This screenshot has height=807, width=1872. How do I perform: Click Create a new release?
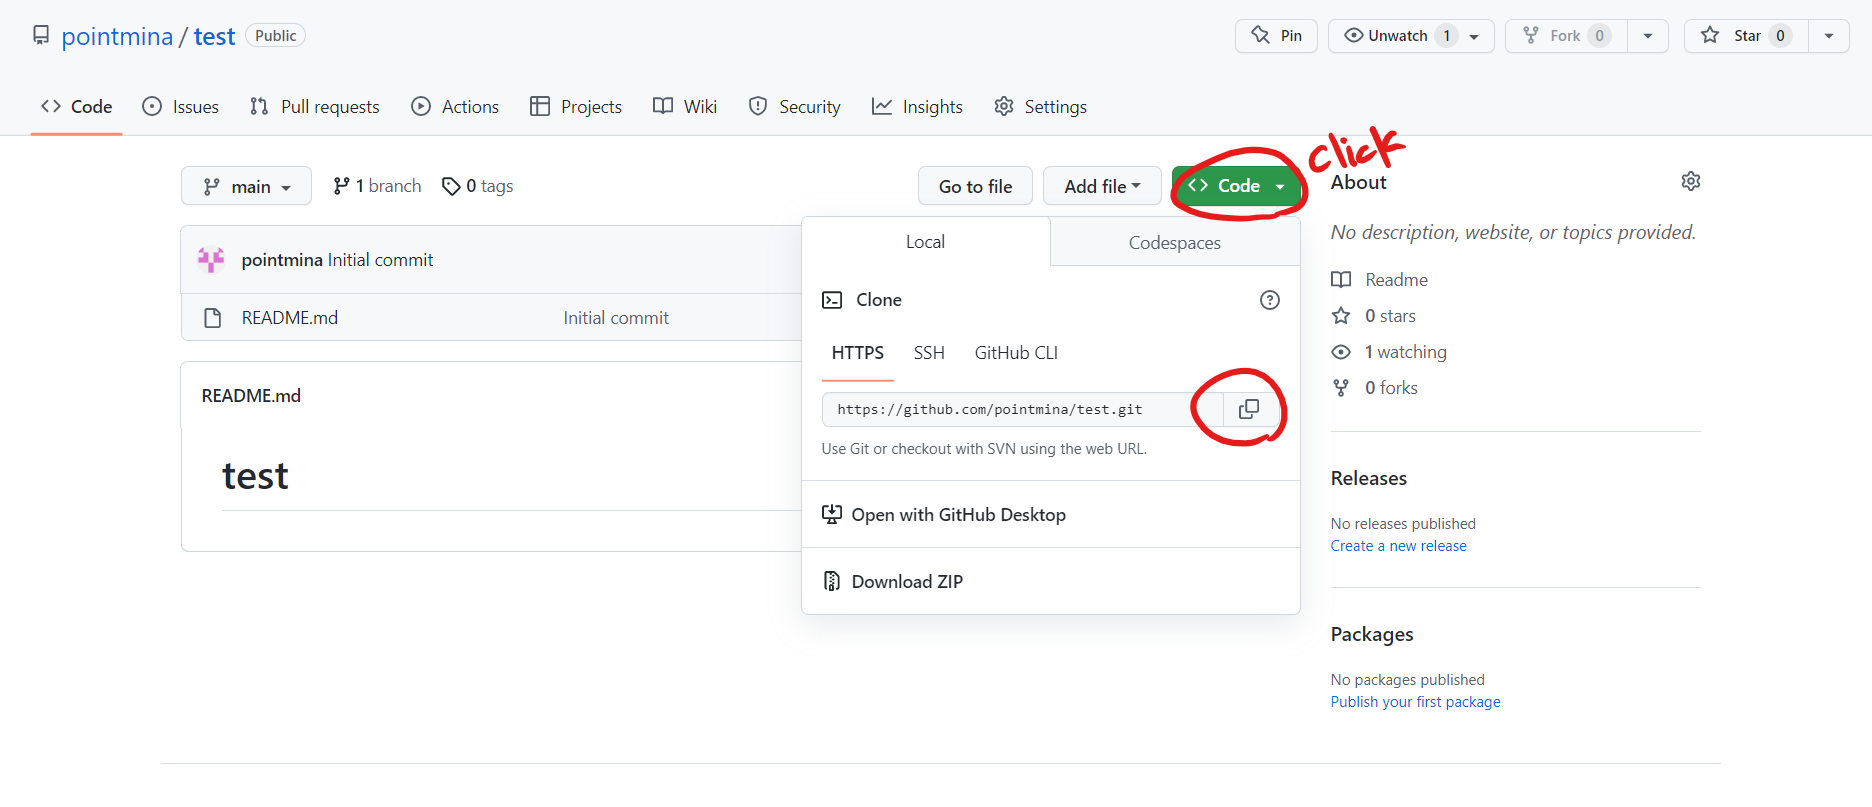pyautogui.click(x=1398, y=546)
